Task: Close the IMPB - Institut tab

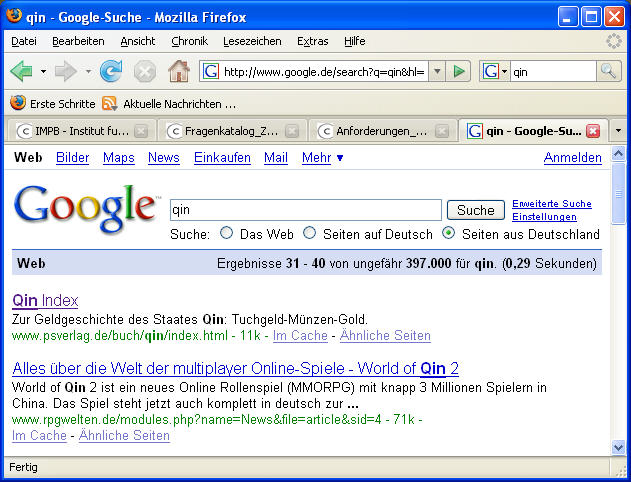Action: pos(141,131)
